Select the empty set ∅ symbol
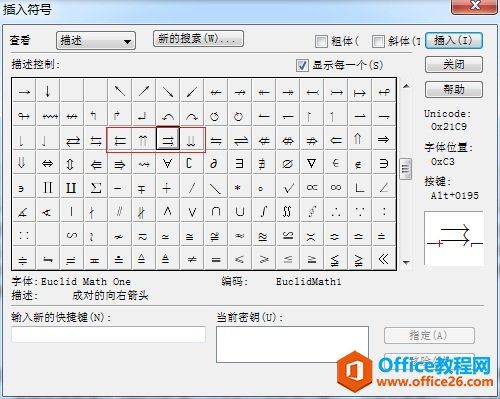500x399 pixels. (288, 163)
